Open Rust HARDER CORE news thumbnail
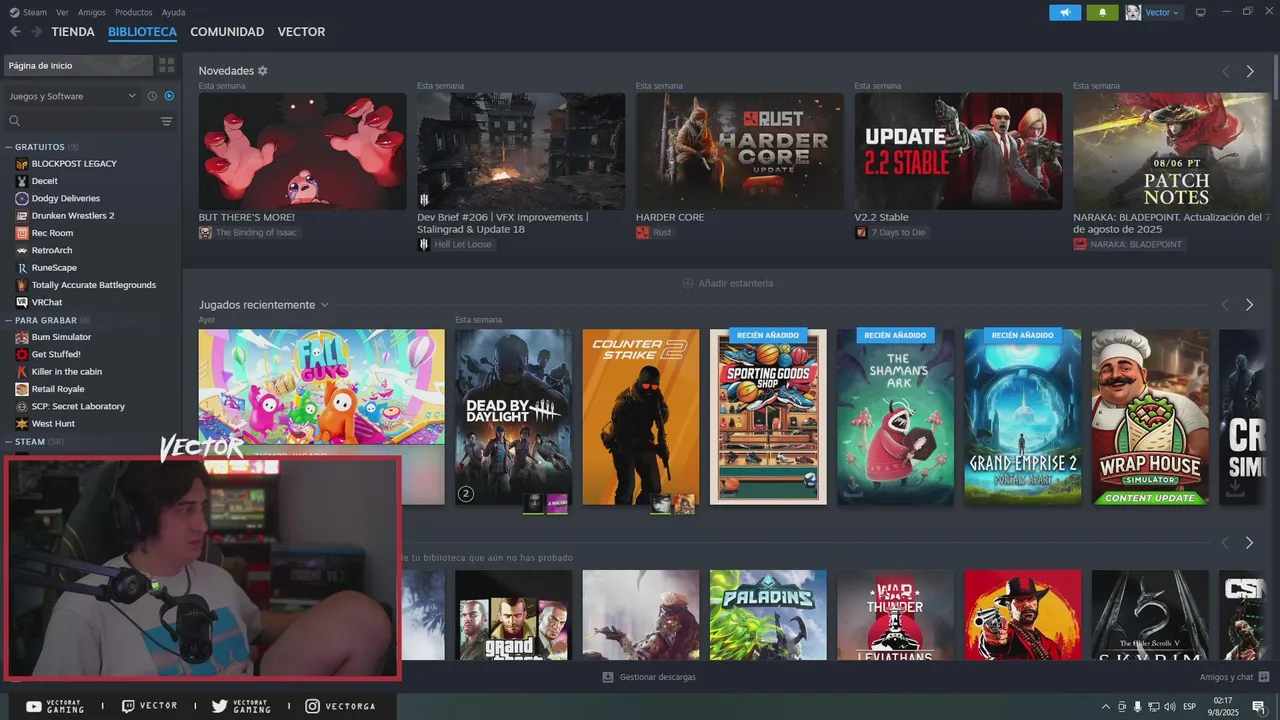 tap(739, 151)
